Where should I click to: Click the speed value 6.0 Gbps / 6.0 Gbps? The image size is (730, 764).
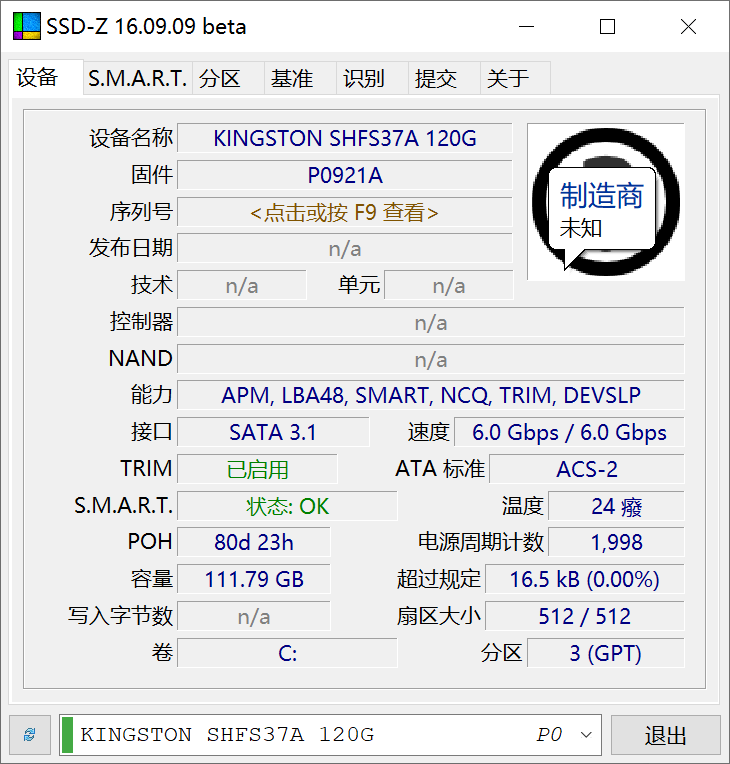569,432
